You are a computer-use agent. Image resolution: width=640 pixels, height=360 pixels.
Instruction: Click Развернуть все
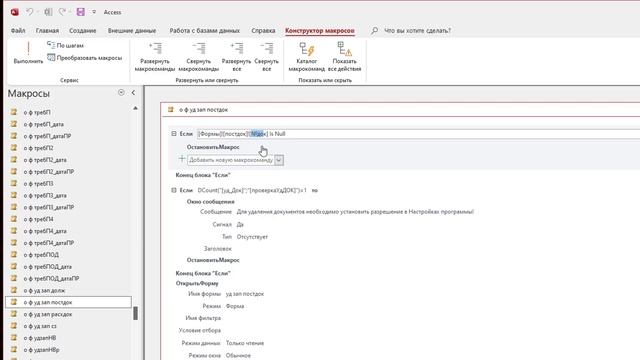coord(236,57)
